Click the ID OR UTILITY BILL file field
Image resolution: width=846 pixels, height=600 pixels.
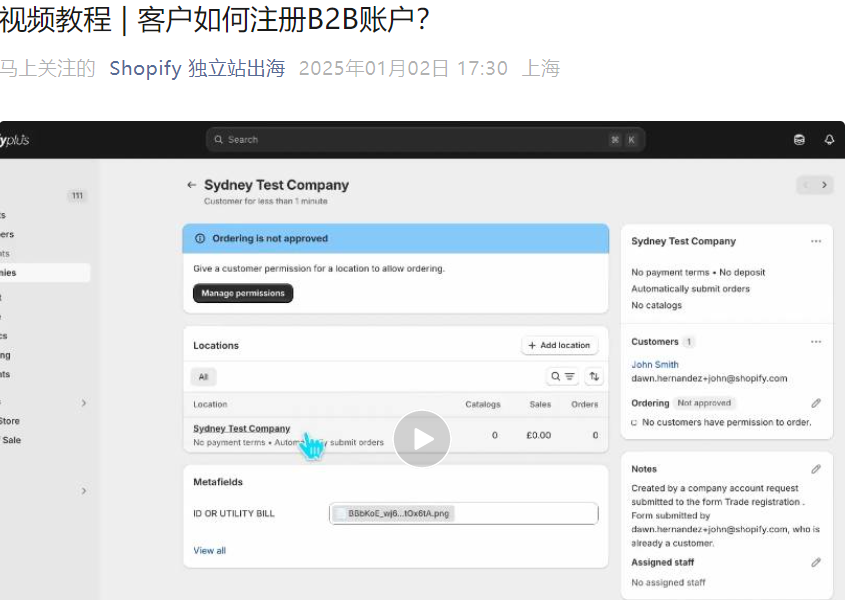(463, 513)
